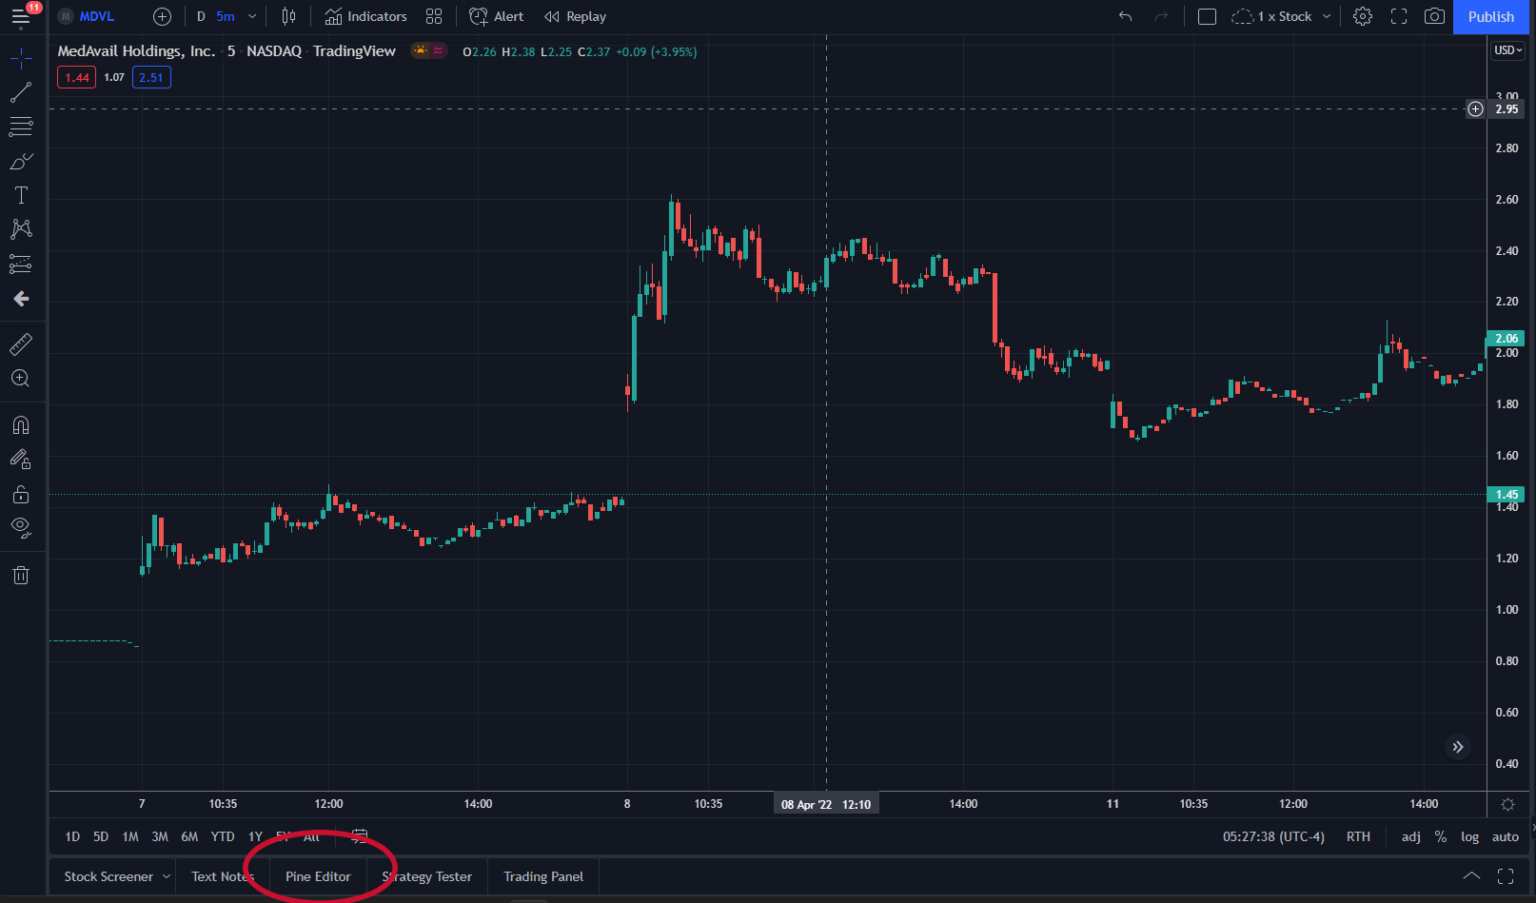Image resolution: width=1536 pixels, height=903 pixels.
Task: Remove drawings using the trash icon
Action: 21,575
